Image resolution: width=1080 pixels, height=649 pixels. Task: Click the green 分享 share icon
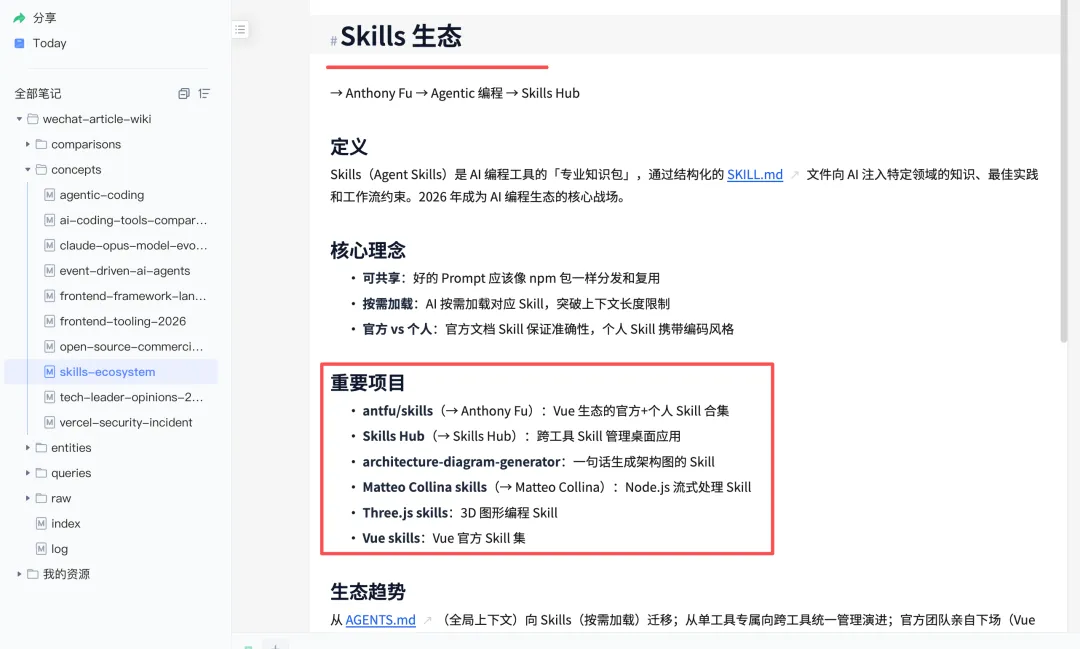(17, 17)
